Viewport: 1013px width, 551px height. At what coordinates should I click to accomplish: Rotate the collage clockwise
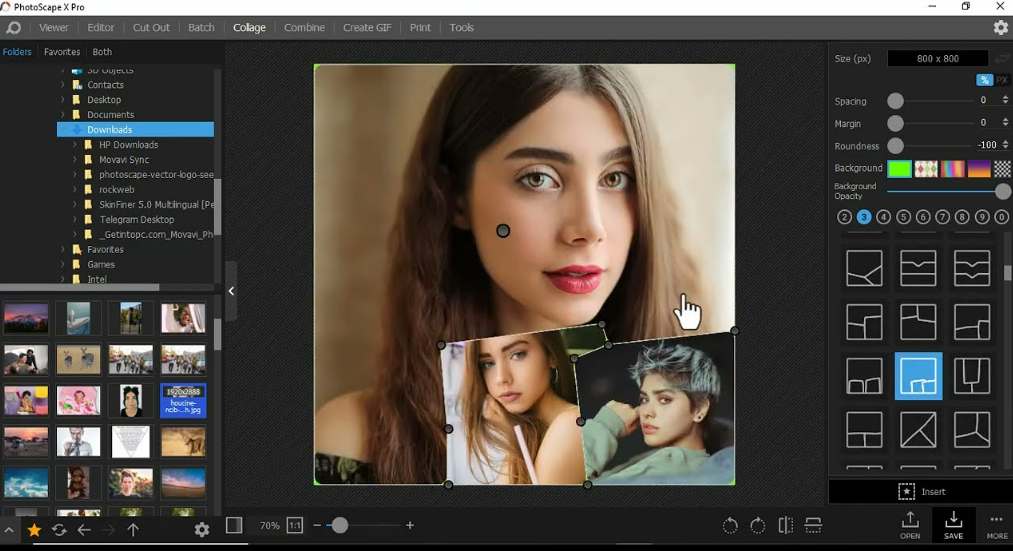[x=758, y=526]
